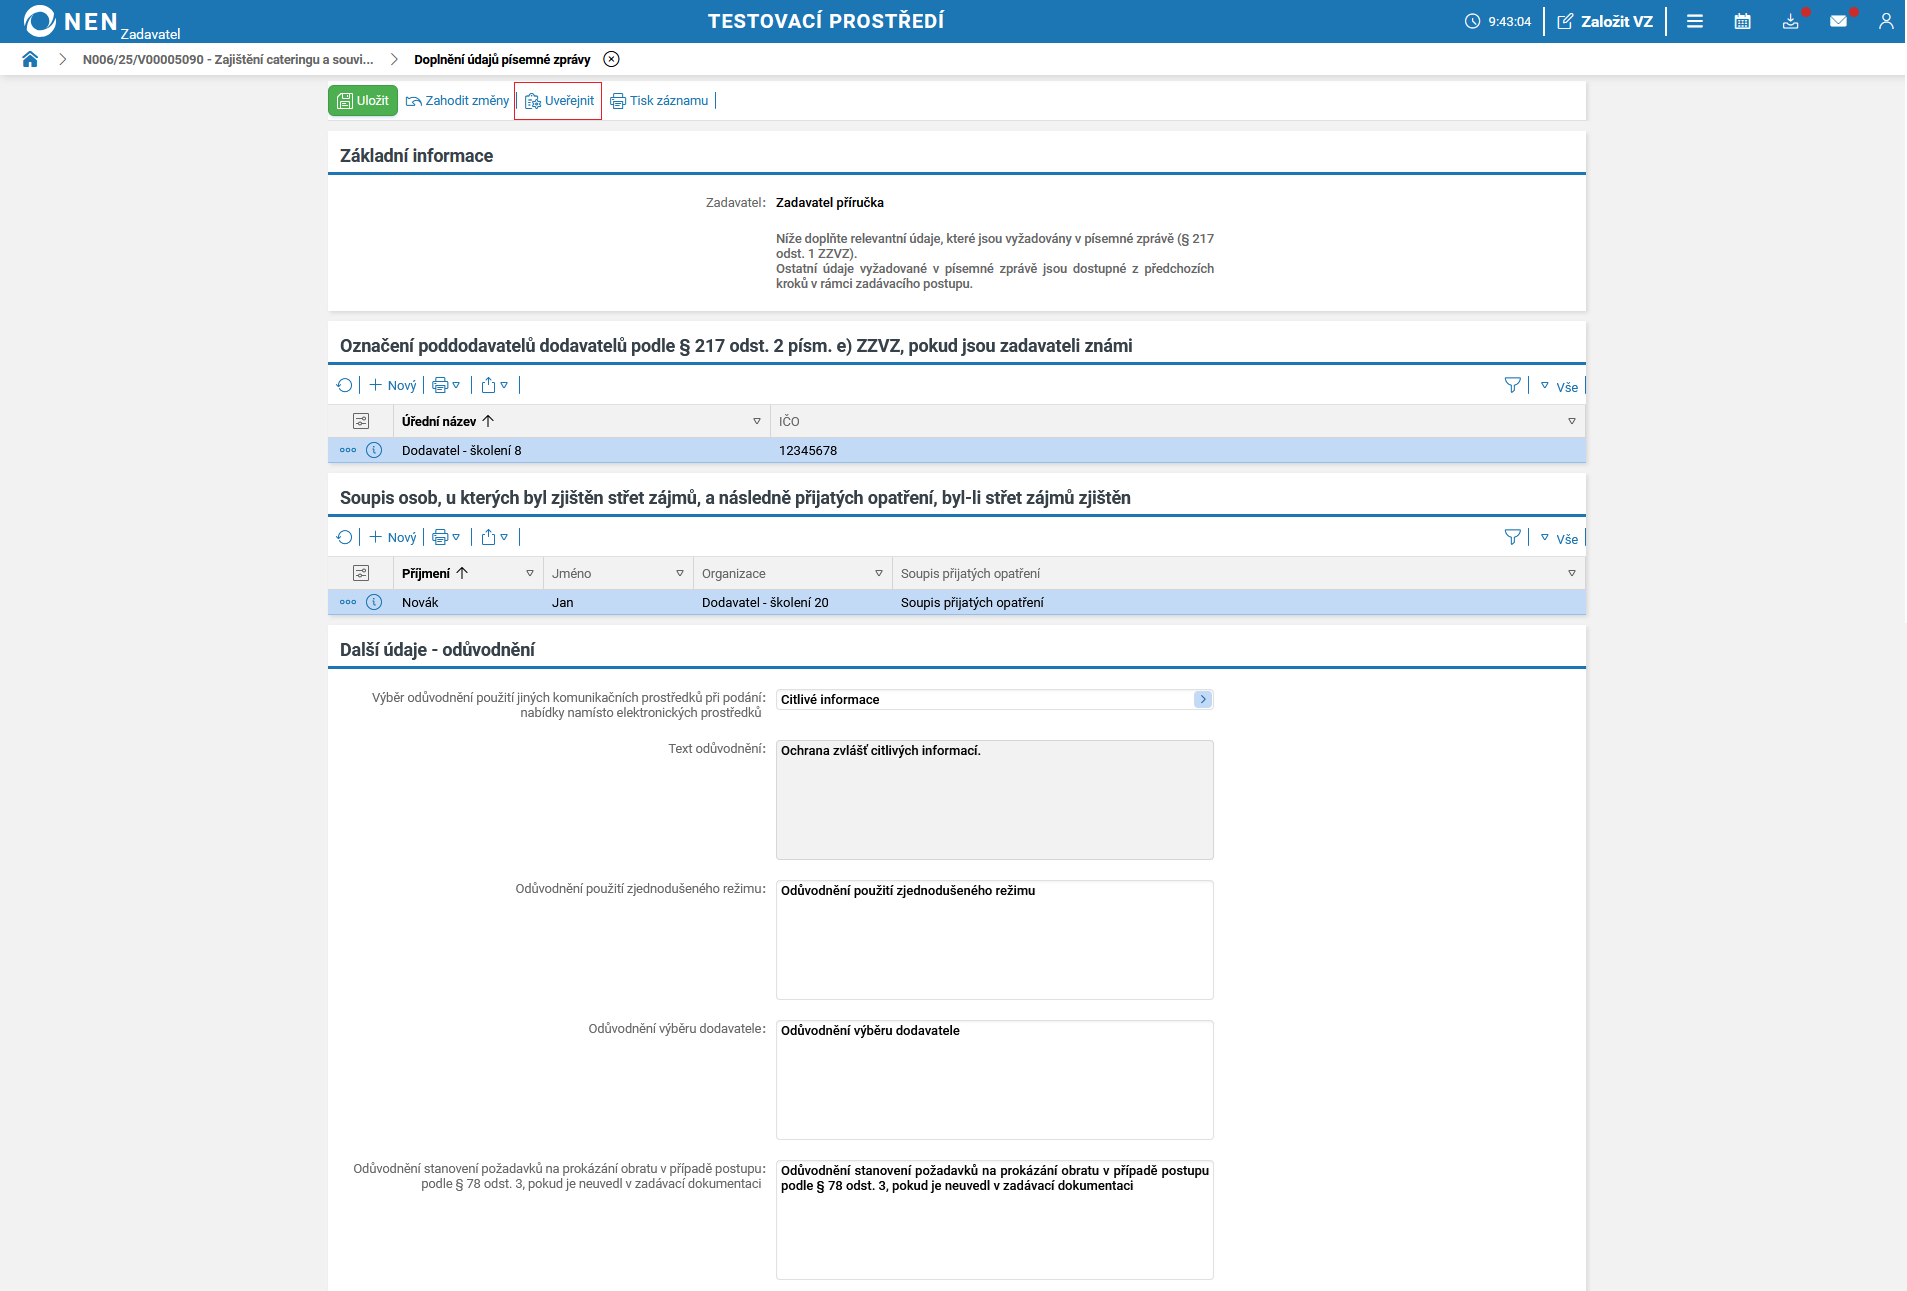The width and height of the screenshot is (1907, 1291).
Task: Click the NEN logo
Action: tap(70, 21)
